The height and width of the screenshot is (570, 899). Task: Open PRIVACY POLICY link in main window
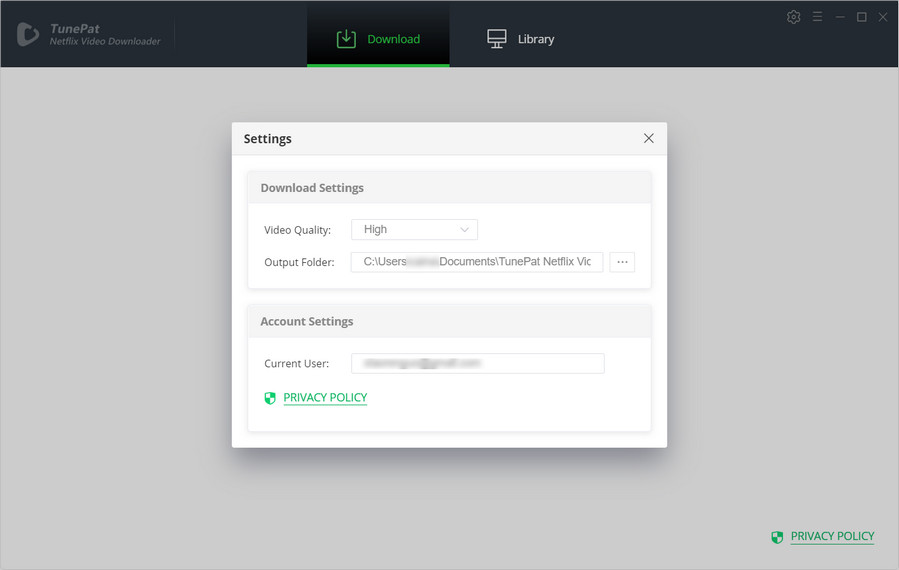pyautogui.click(x=832, y=536)
